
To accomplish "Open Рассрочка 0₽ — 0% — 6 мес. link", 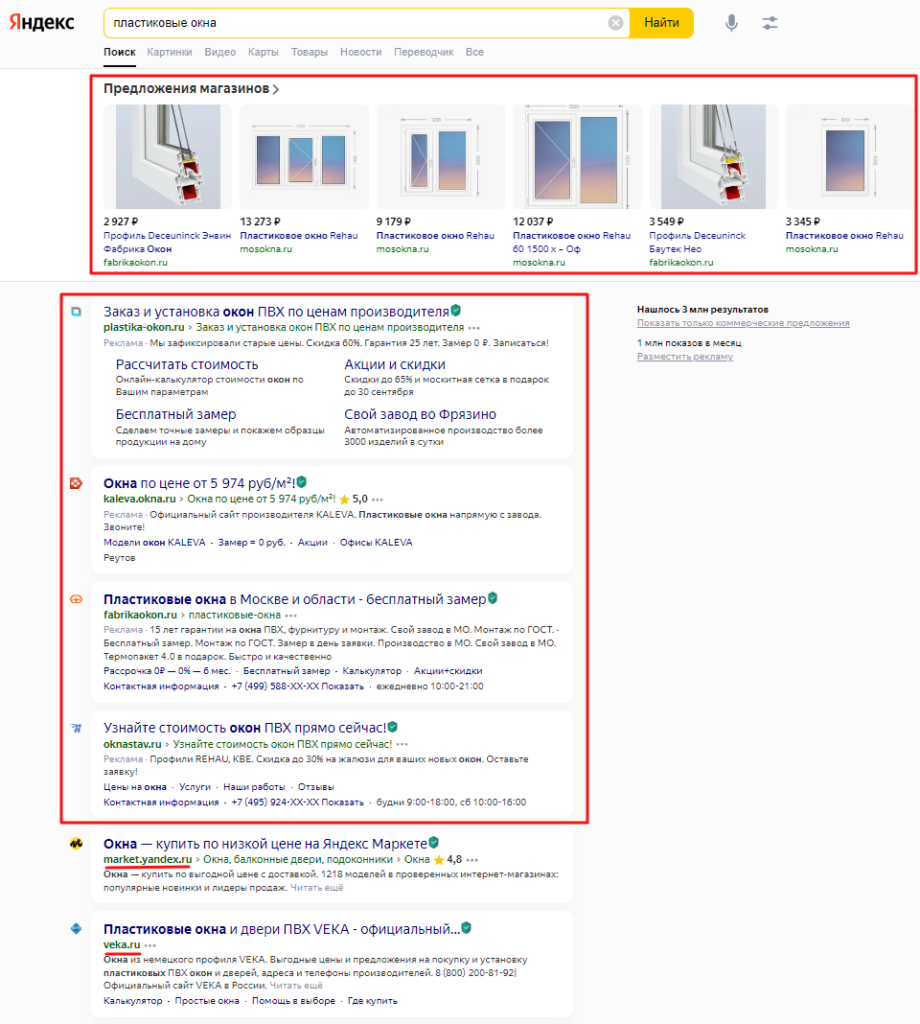I will pyautogui.click(x=167, y=671).
